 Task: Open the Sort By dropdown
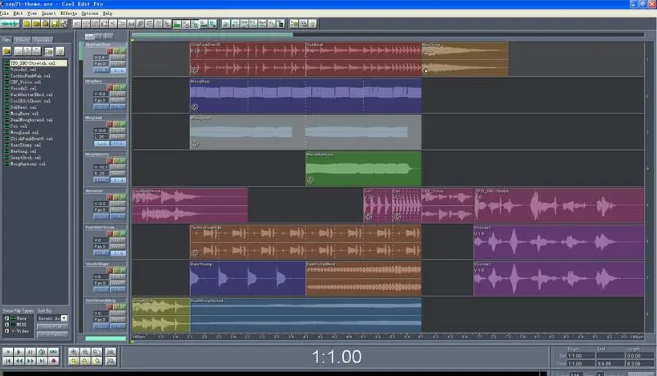click(52, 318)
